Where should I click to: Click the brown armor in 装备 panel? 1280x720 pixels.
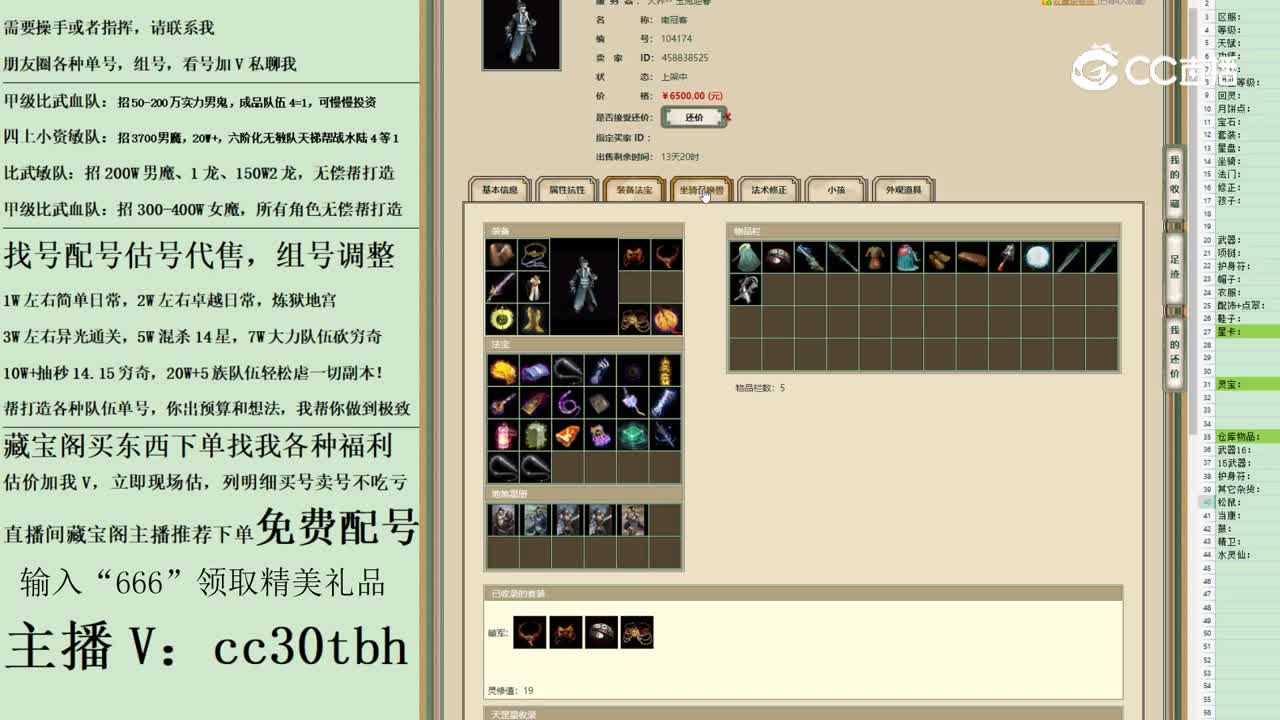[x=501, y=255]
